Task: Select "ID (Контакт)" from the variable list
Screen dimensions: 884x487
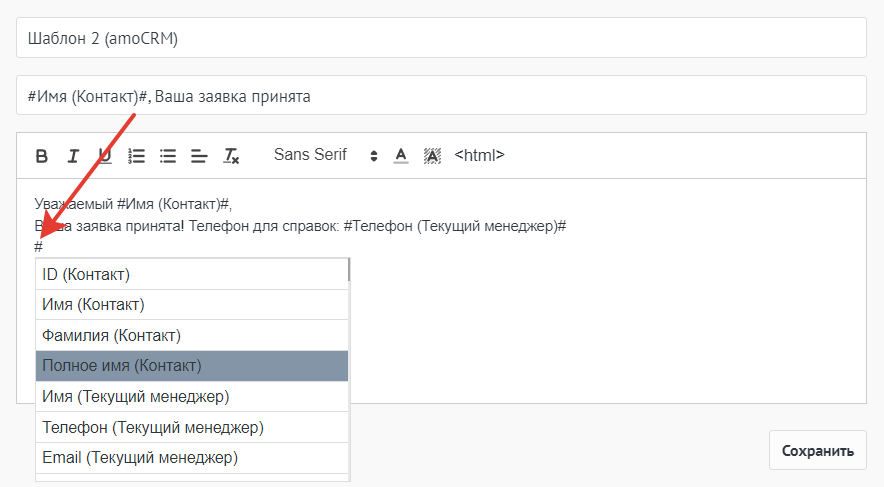Action: click(x=192, y=275)
